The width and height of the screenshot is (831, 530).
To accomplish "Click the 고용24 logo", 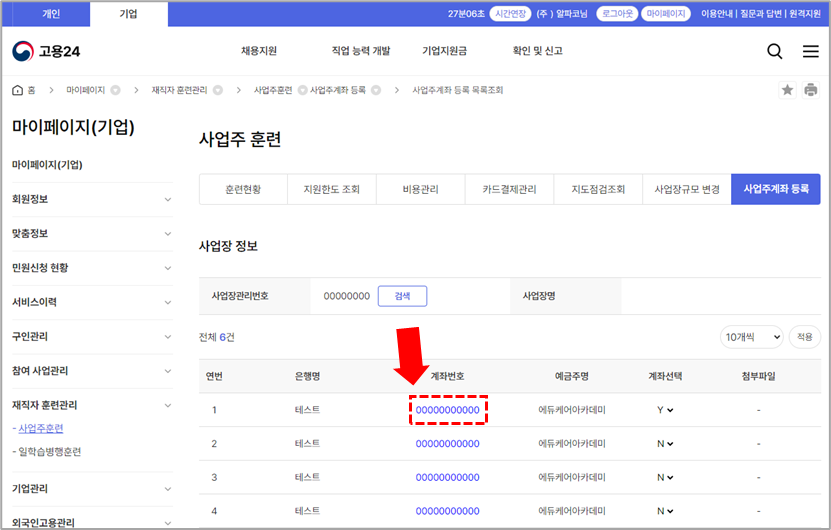I will tap(47, 52).
